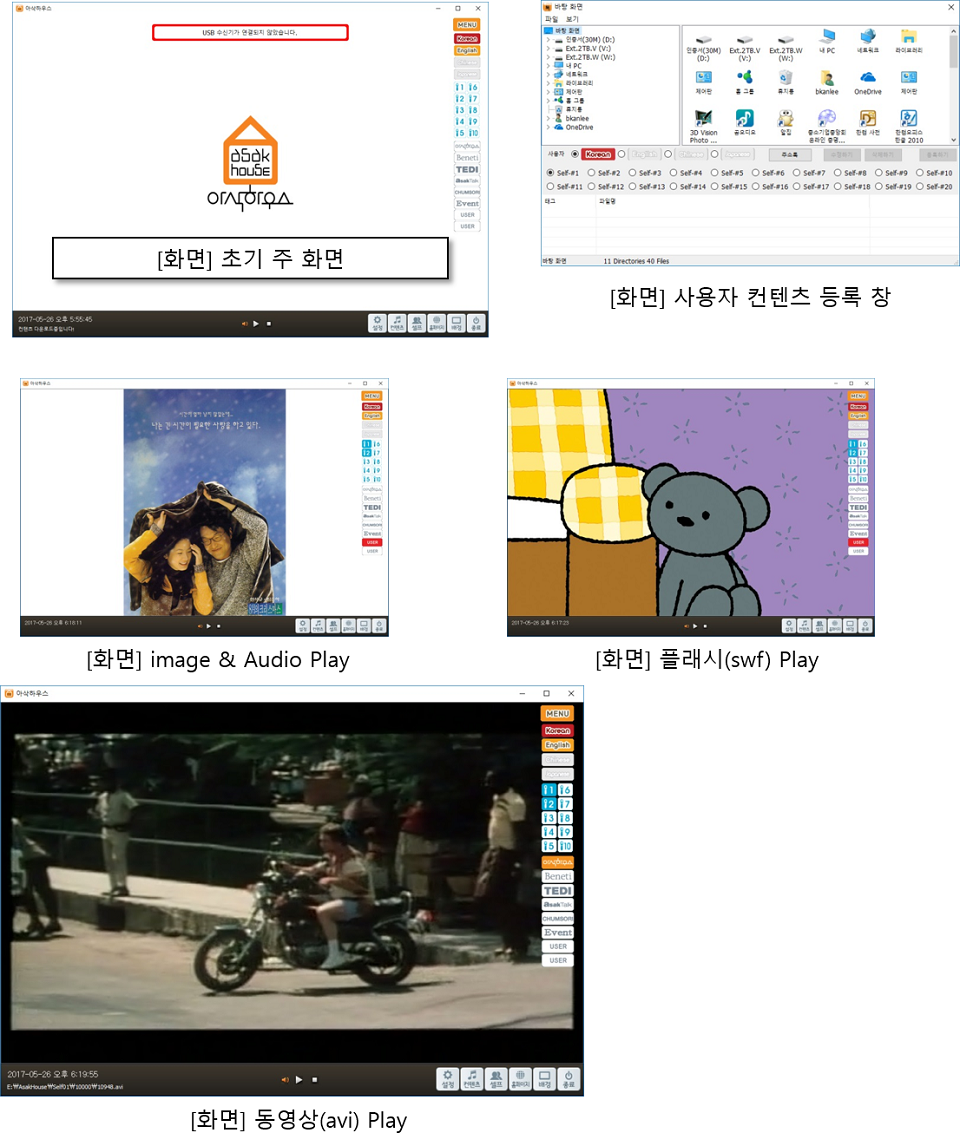Click the power exit icon in initial main screen
The width and height of the screenshot is (960, 1146).
(x=476, y=322)
